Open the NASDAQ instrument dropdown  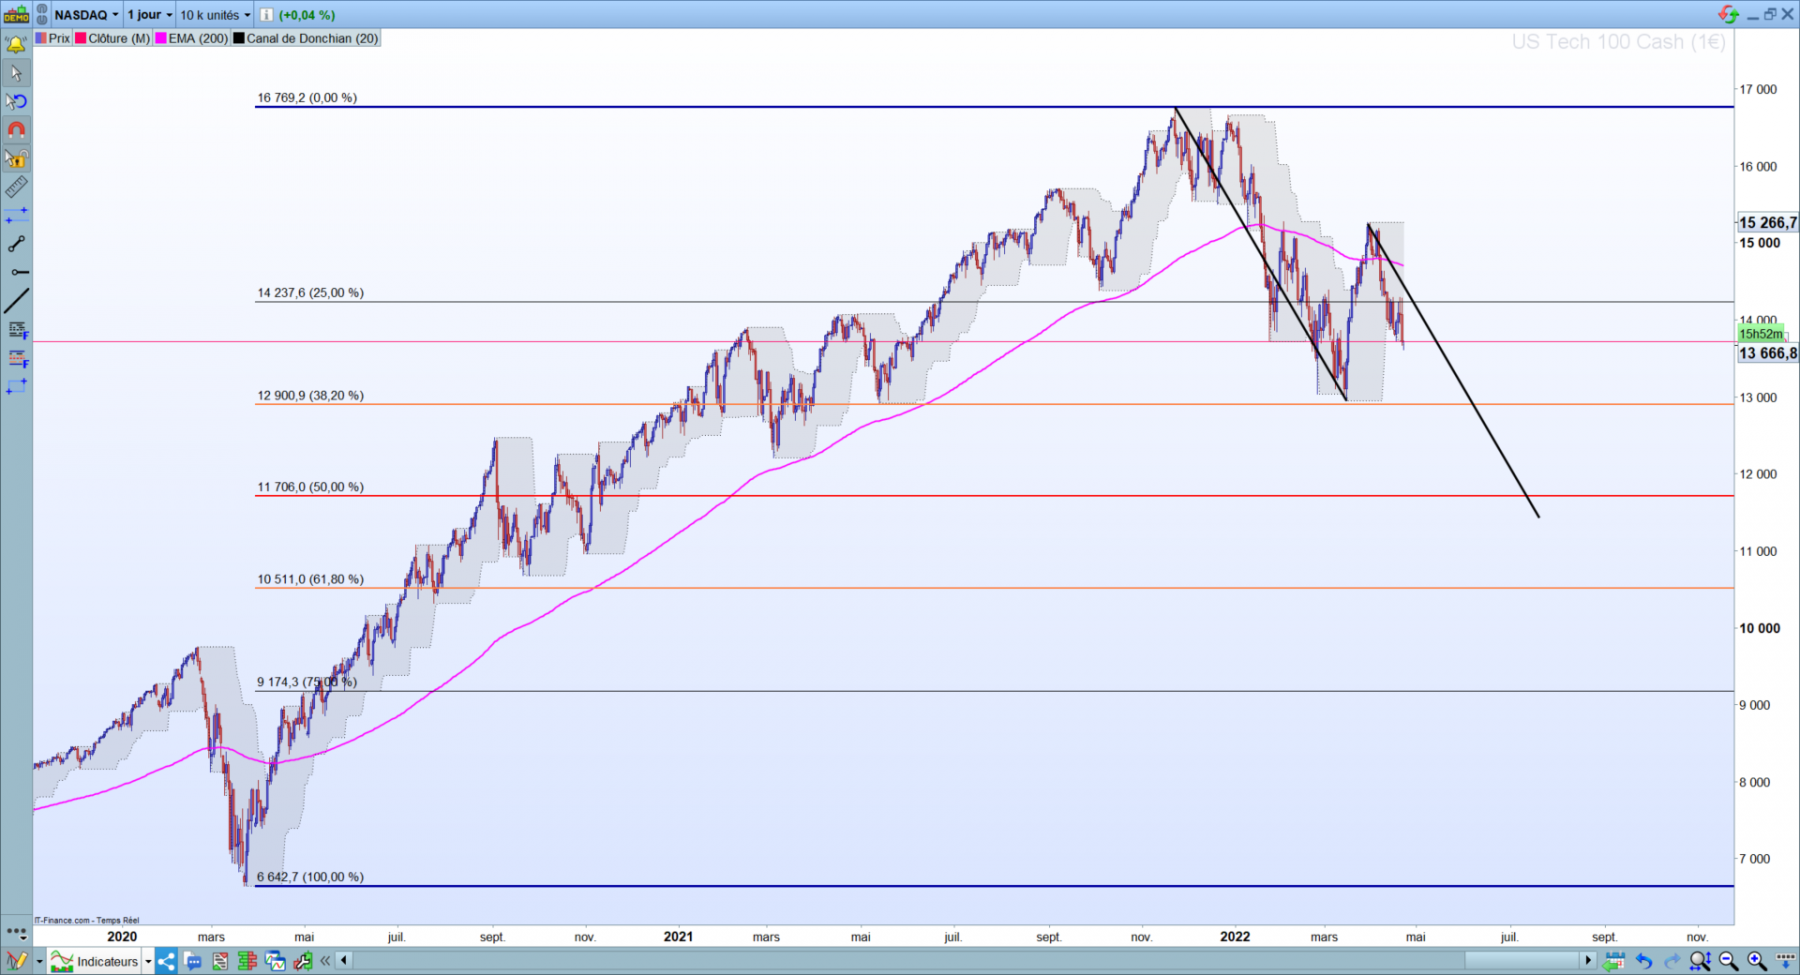click(x=86, y=15)
